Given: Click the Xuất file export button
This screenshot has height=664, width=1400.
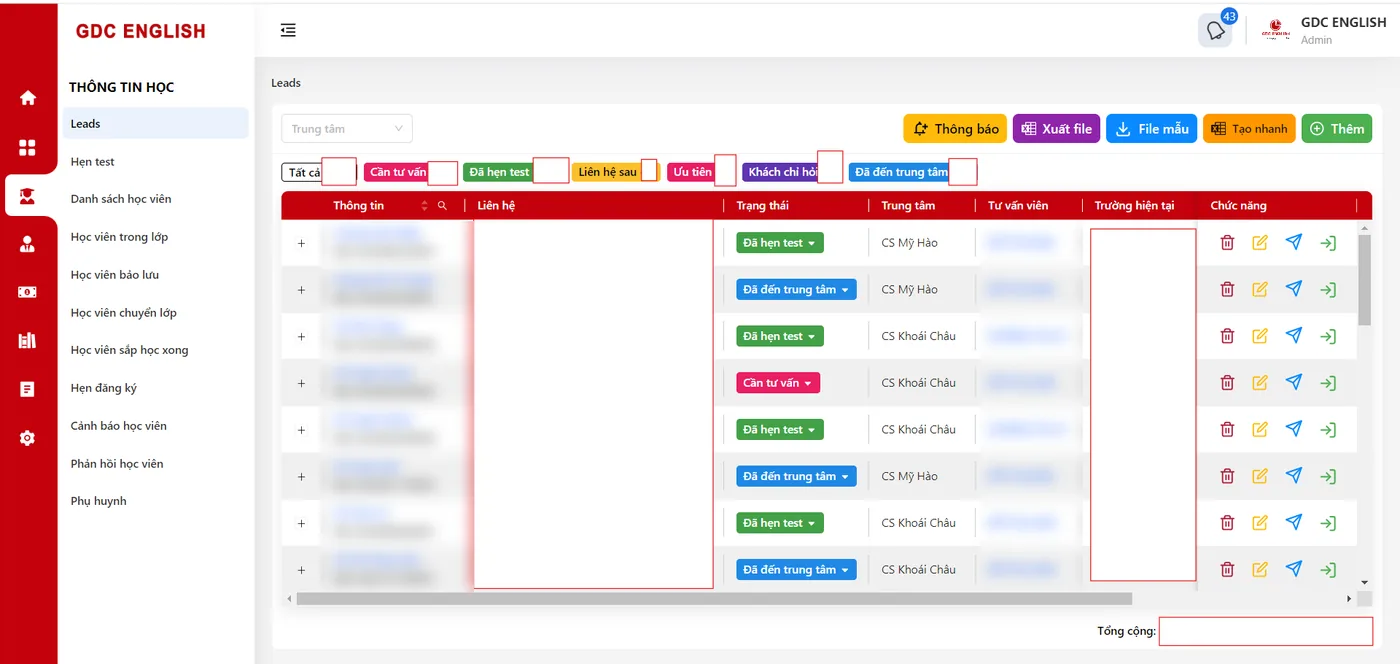Looking at the screenshot, I should coord(1057,129).
